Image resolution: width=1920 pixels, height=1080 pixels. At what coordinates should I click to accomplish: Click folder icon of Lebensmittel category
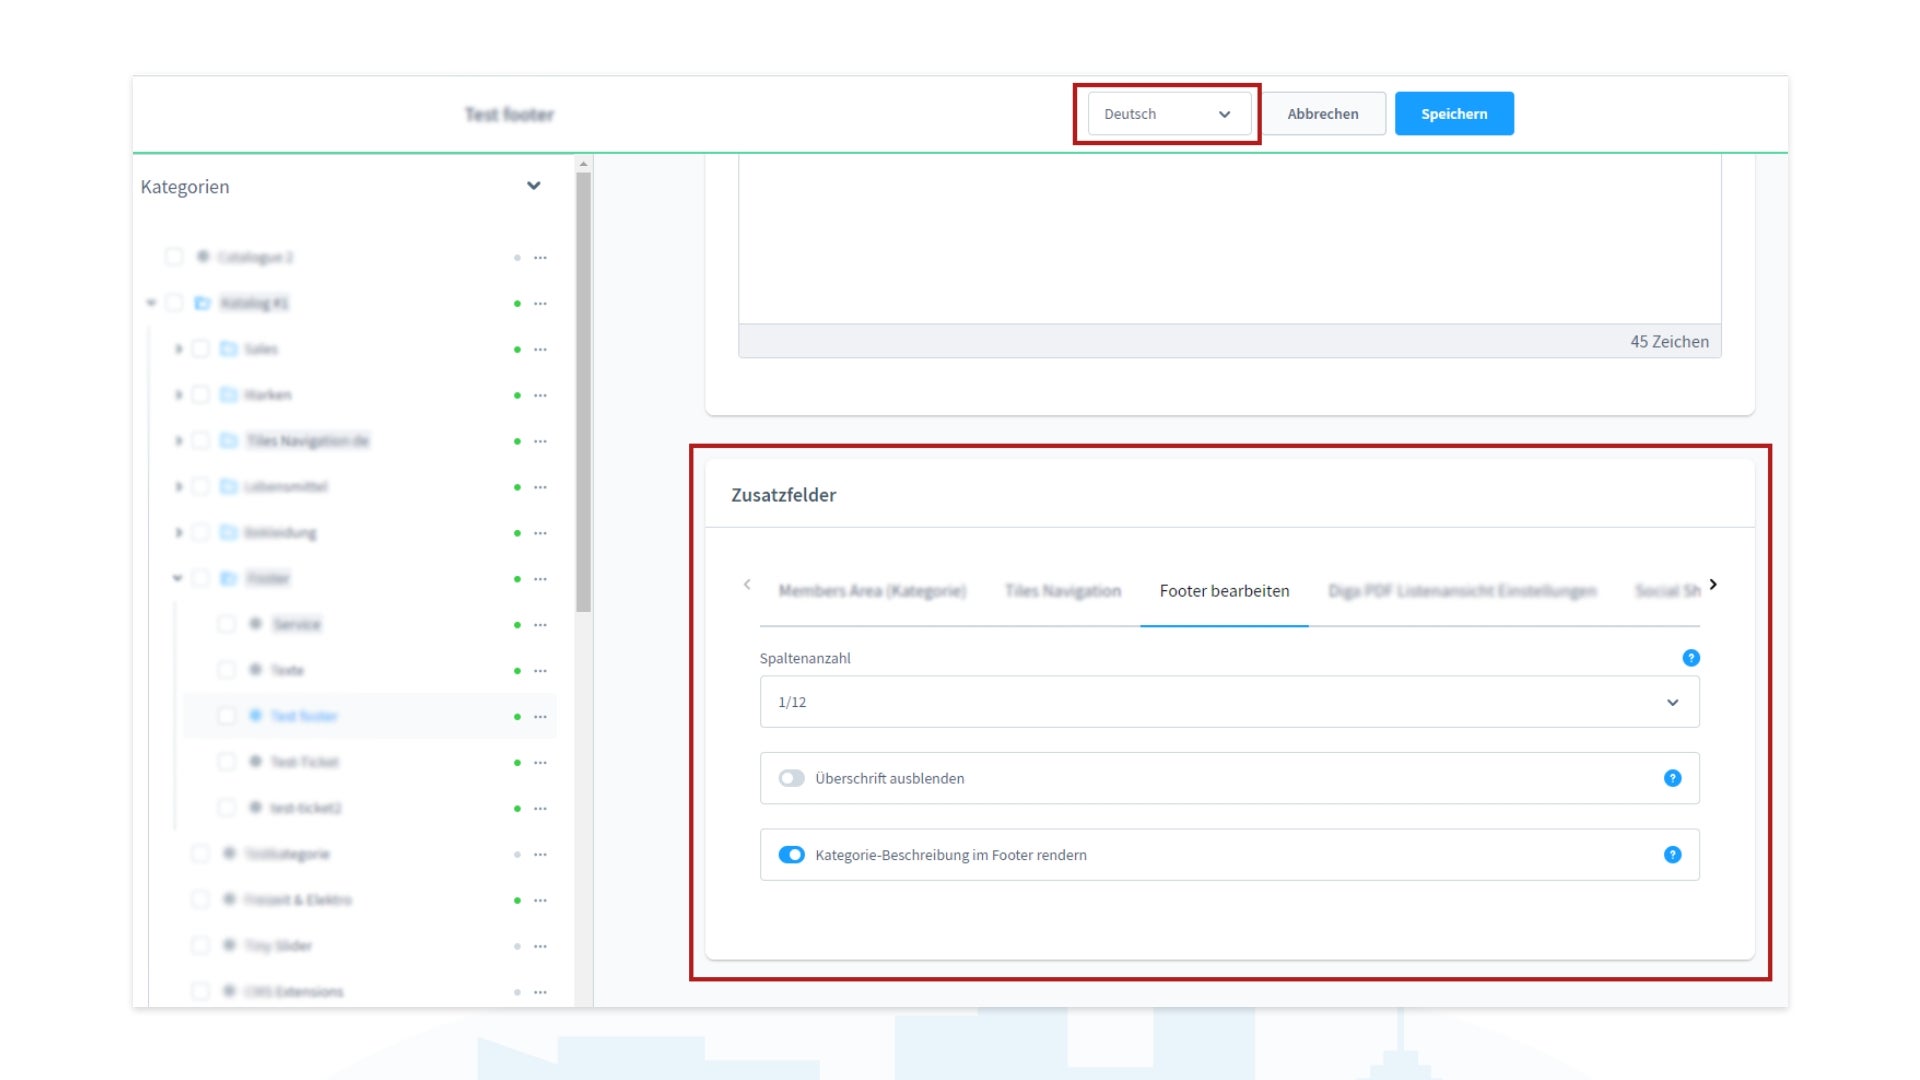[228, 487]
